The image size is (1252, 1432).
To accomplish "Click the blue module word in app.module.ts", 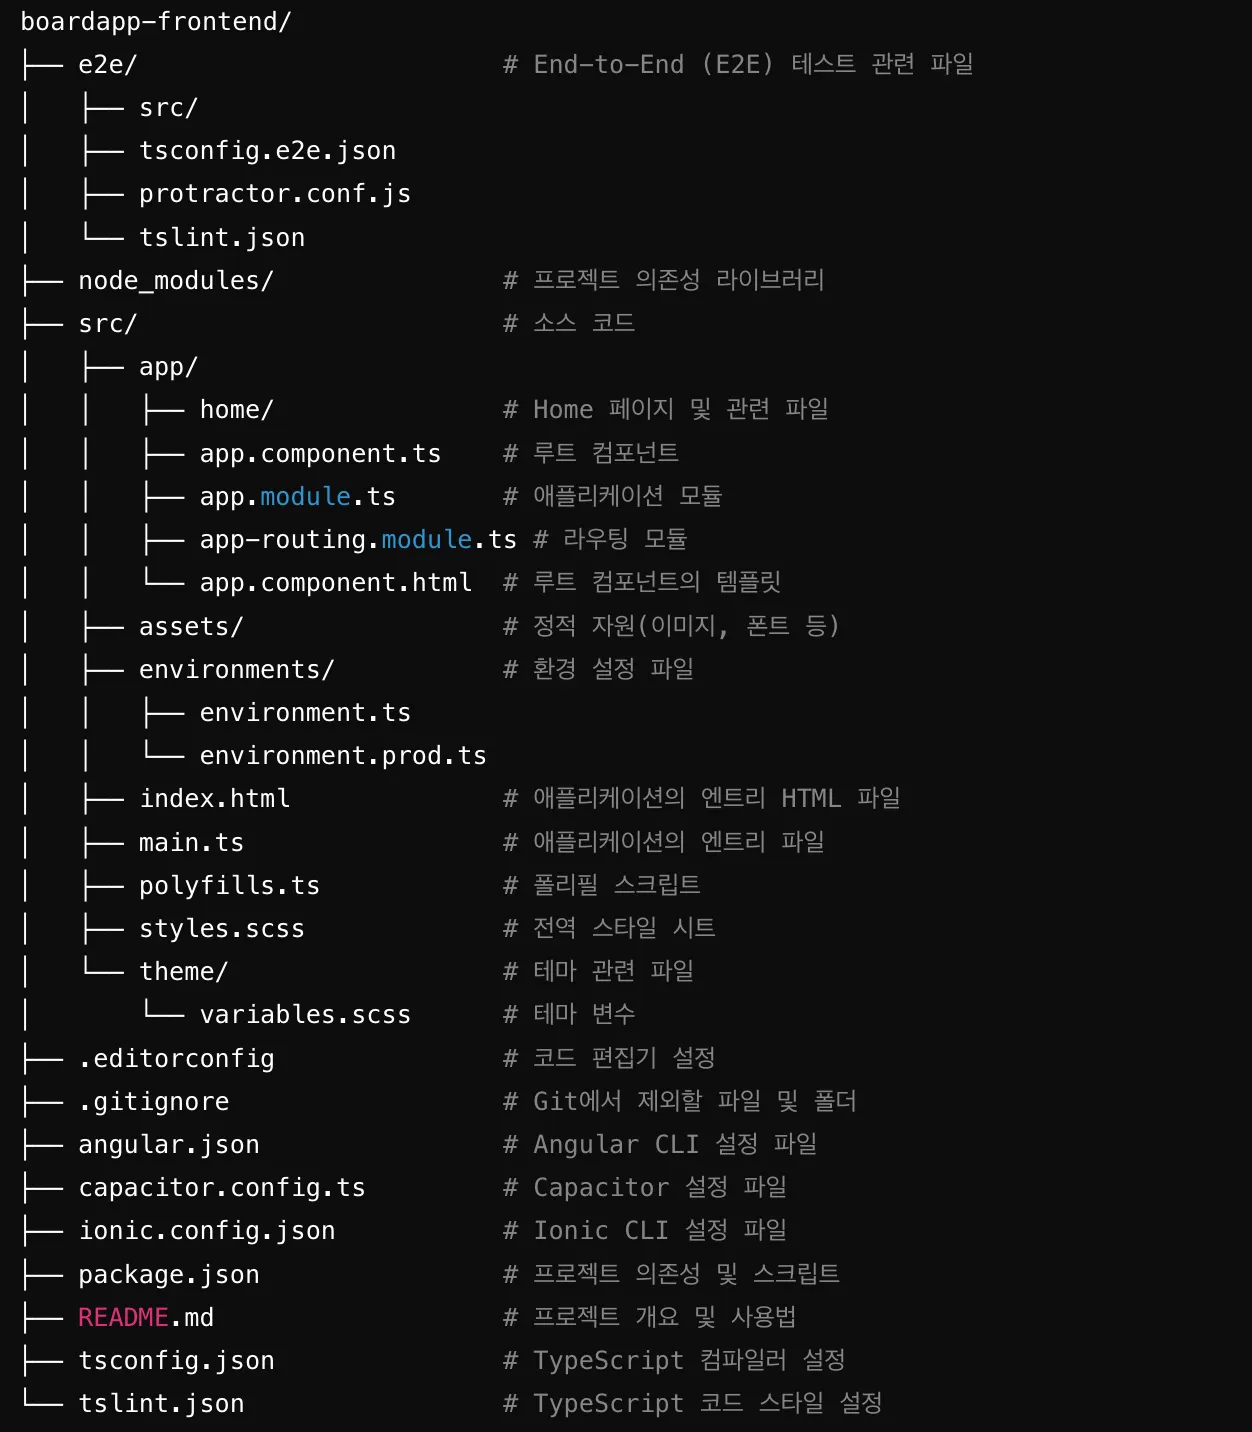I will click(x=305, y=497).
